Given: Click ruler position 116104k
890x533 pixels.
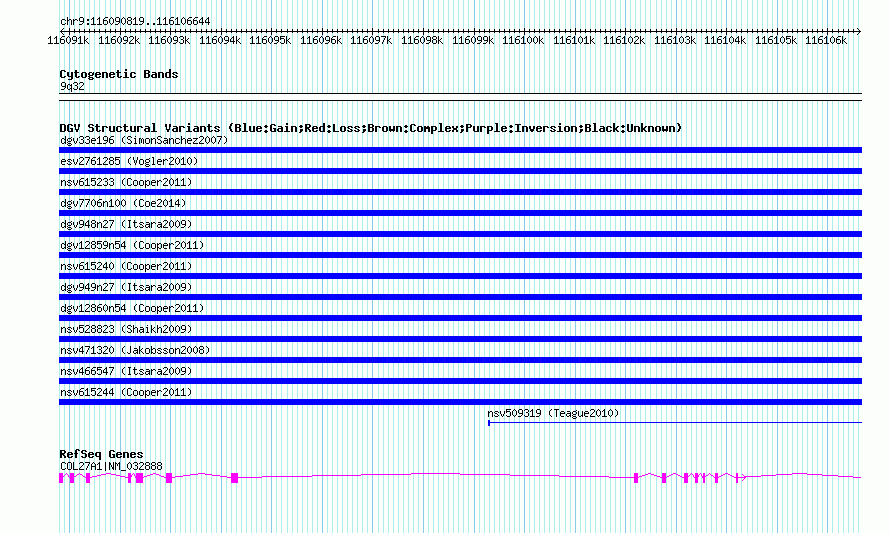Looking at the screenshot, I should click(725, 40).
